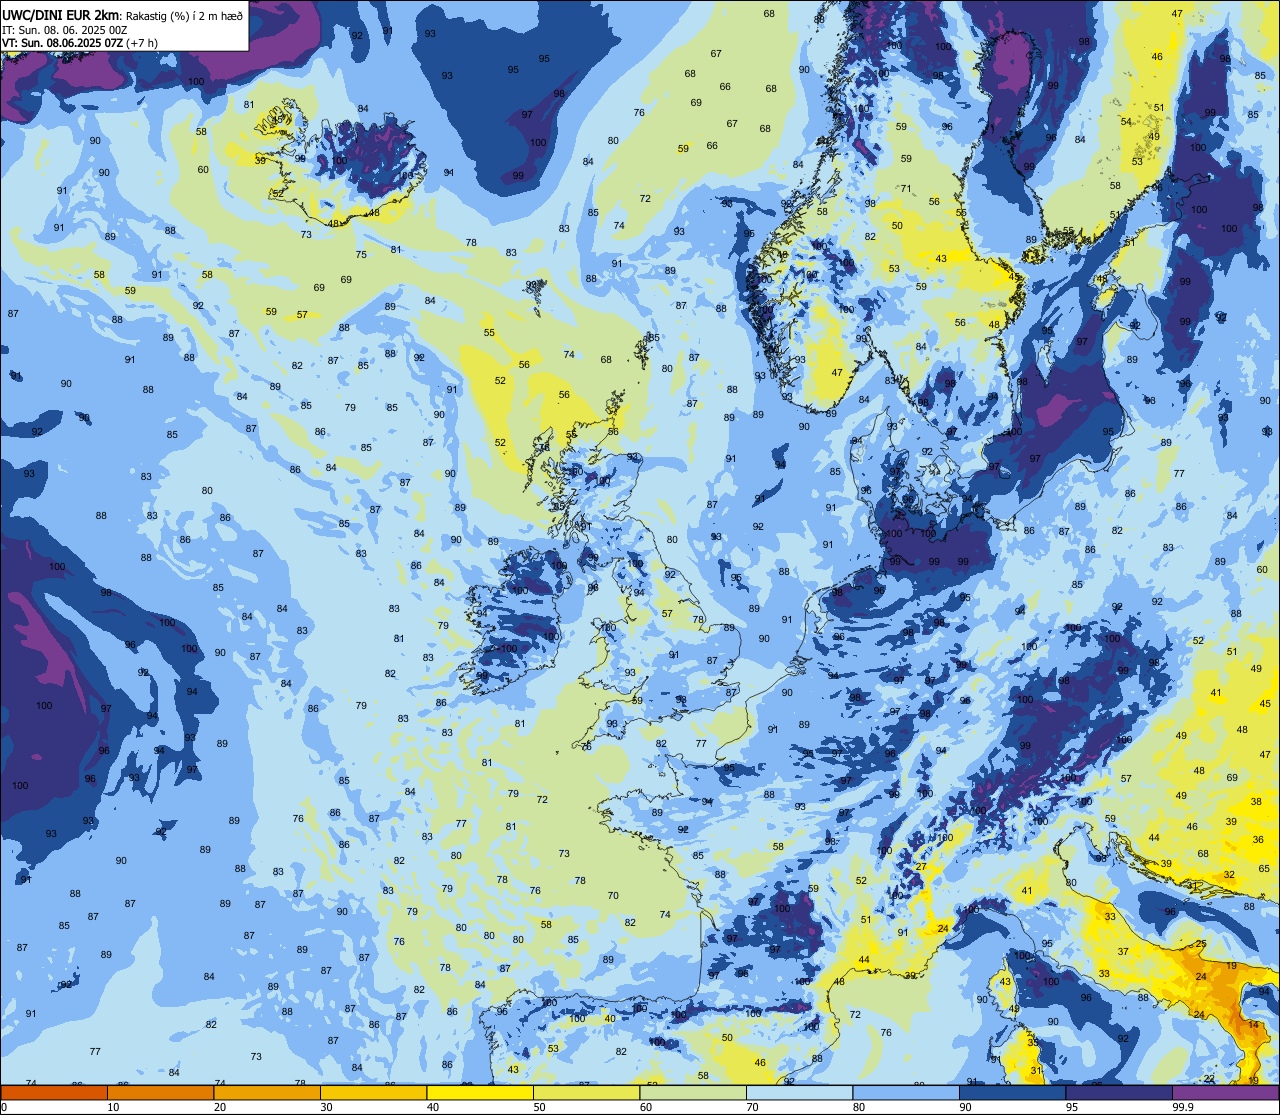Image resolution: width=1280 pixels, height=1115 pixels.
Task: Click the legend tick label 50
Action: click(540, 1107)
